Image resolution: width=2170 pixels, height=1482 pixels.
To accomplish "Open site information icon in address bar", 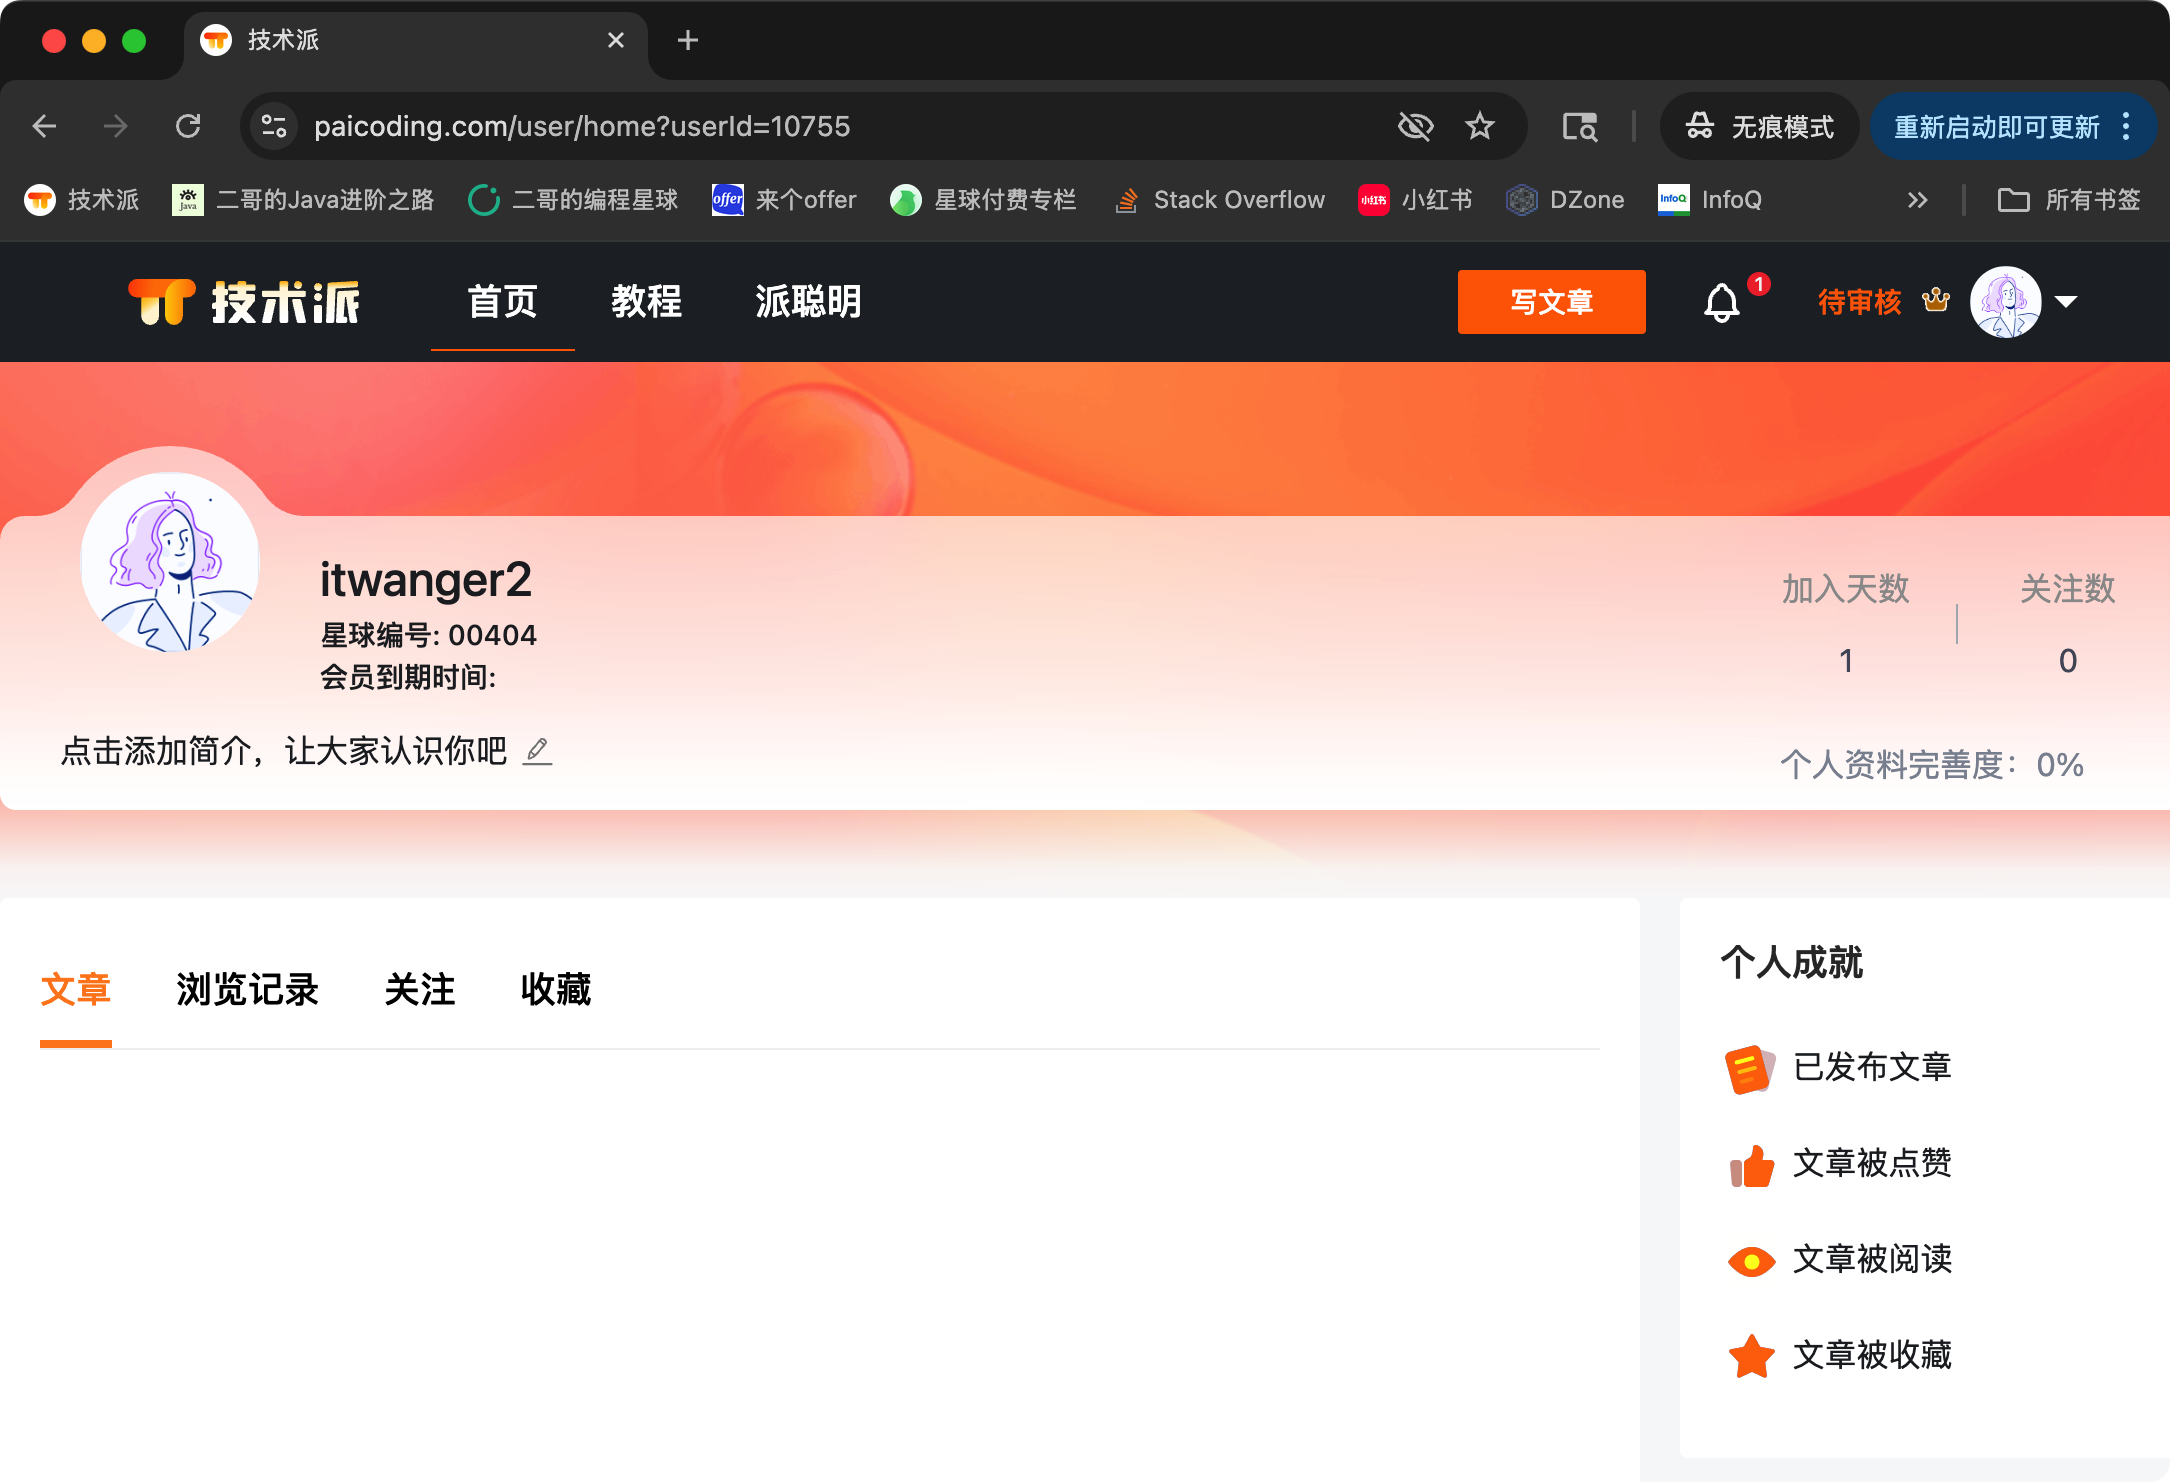I will click(273, 126).
